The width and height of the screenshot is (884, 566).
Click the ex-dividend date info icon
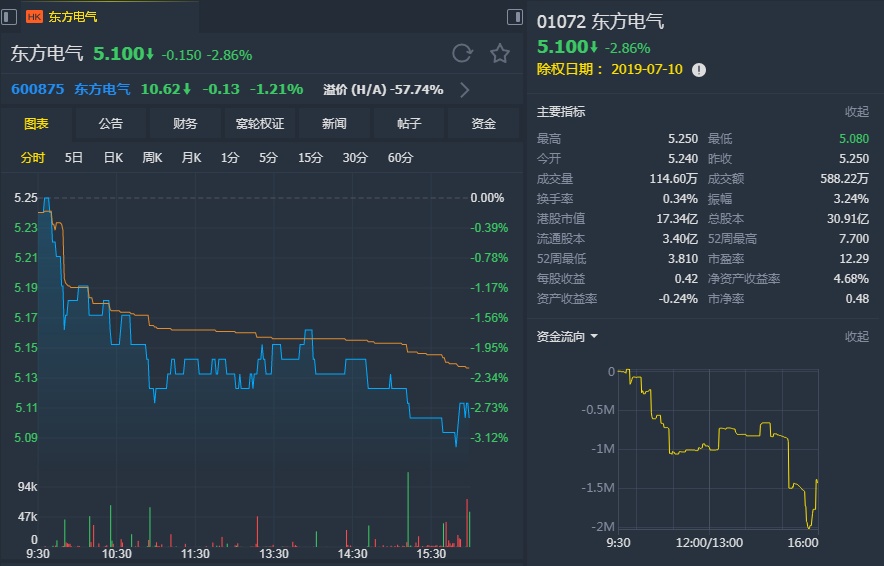click(699, 70)
